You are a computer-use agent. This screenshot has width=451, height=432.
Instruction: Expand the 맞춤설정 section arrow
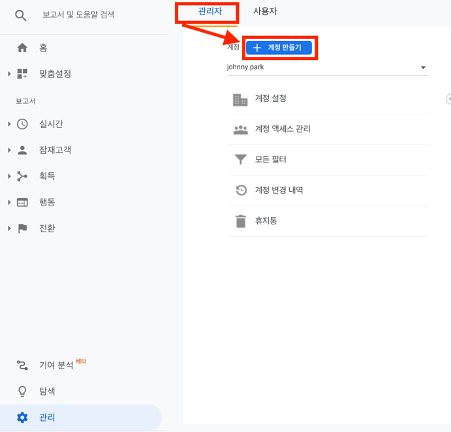[9, 74]
